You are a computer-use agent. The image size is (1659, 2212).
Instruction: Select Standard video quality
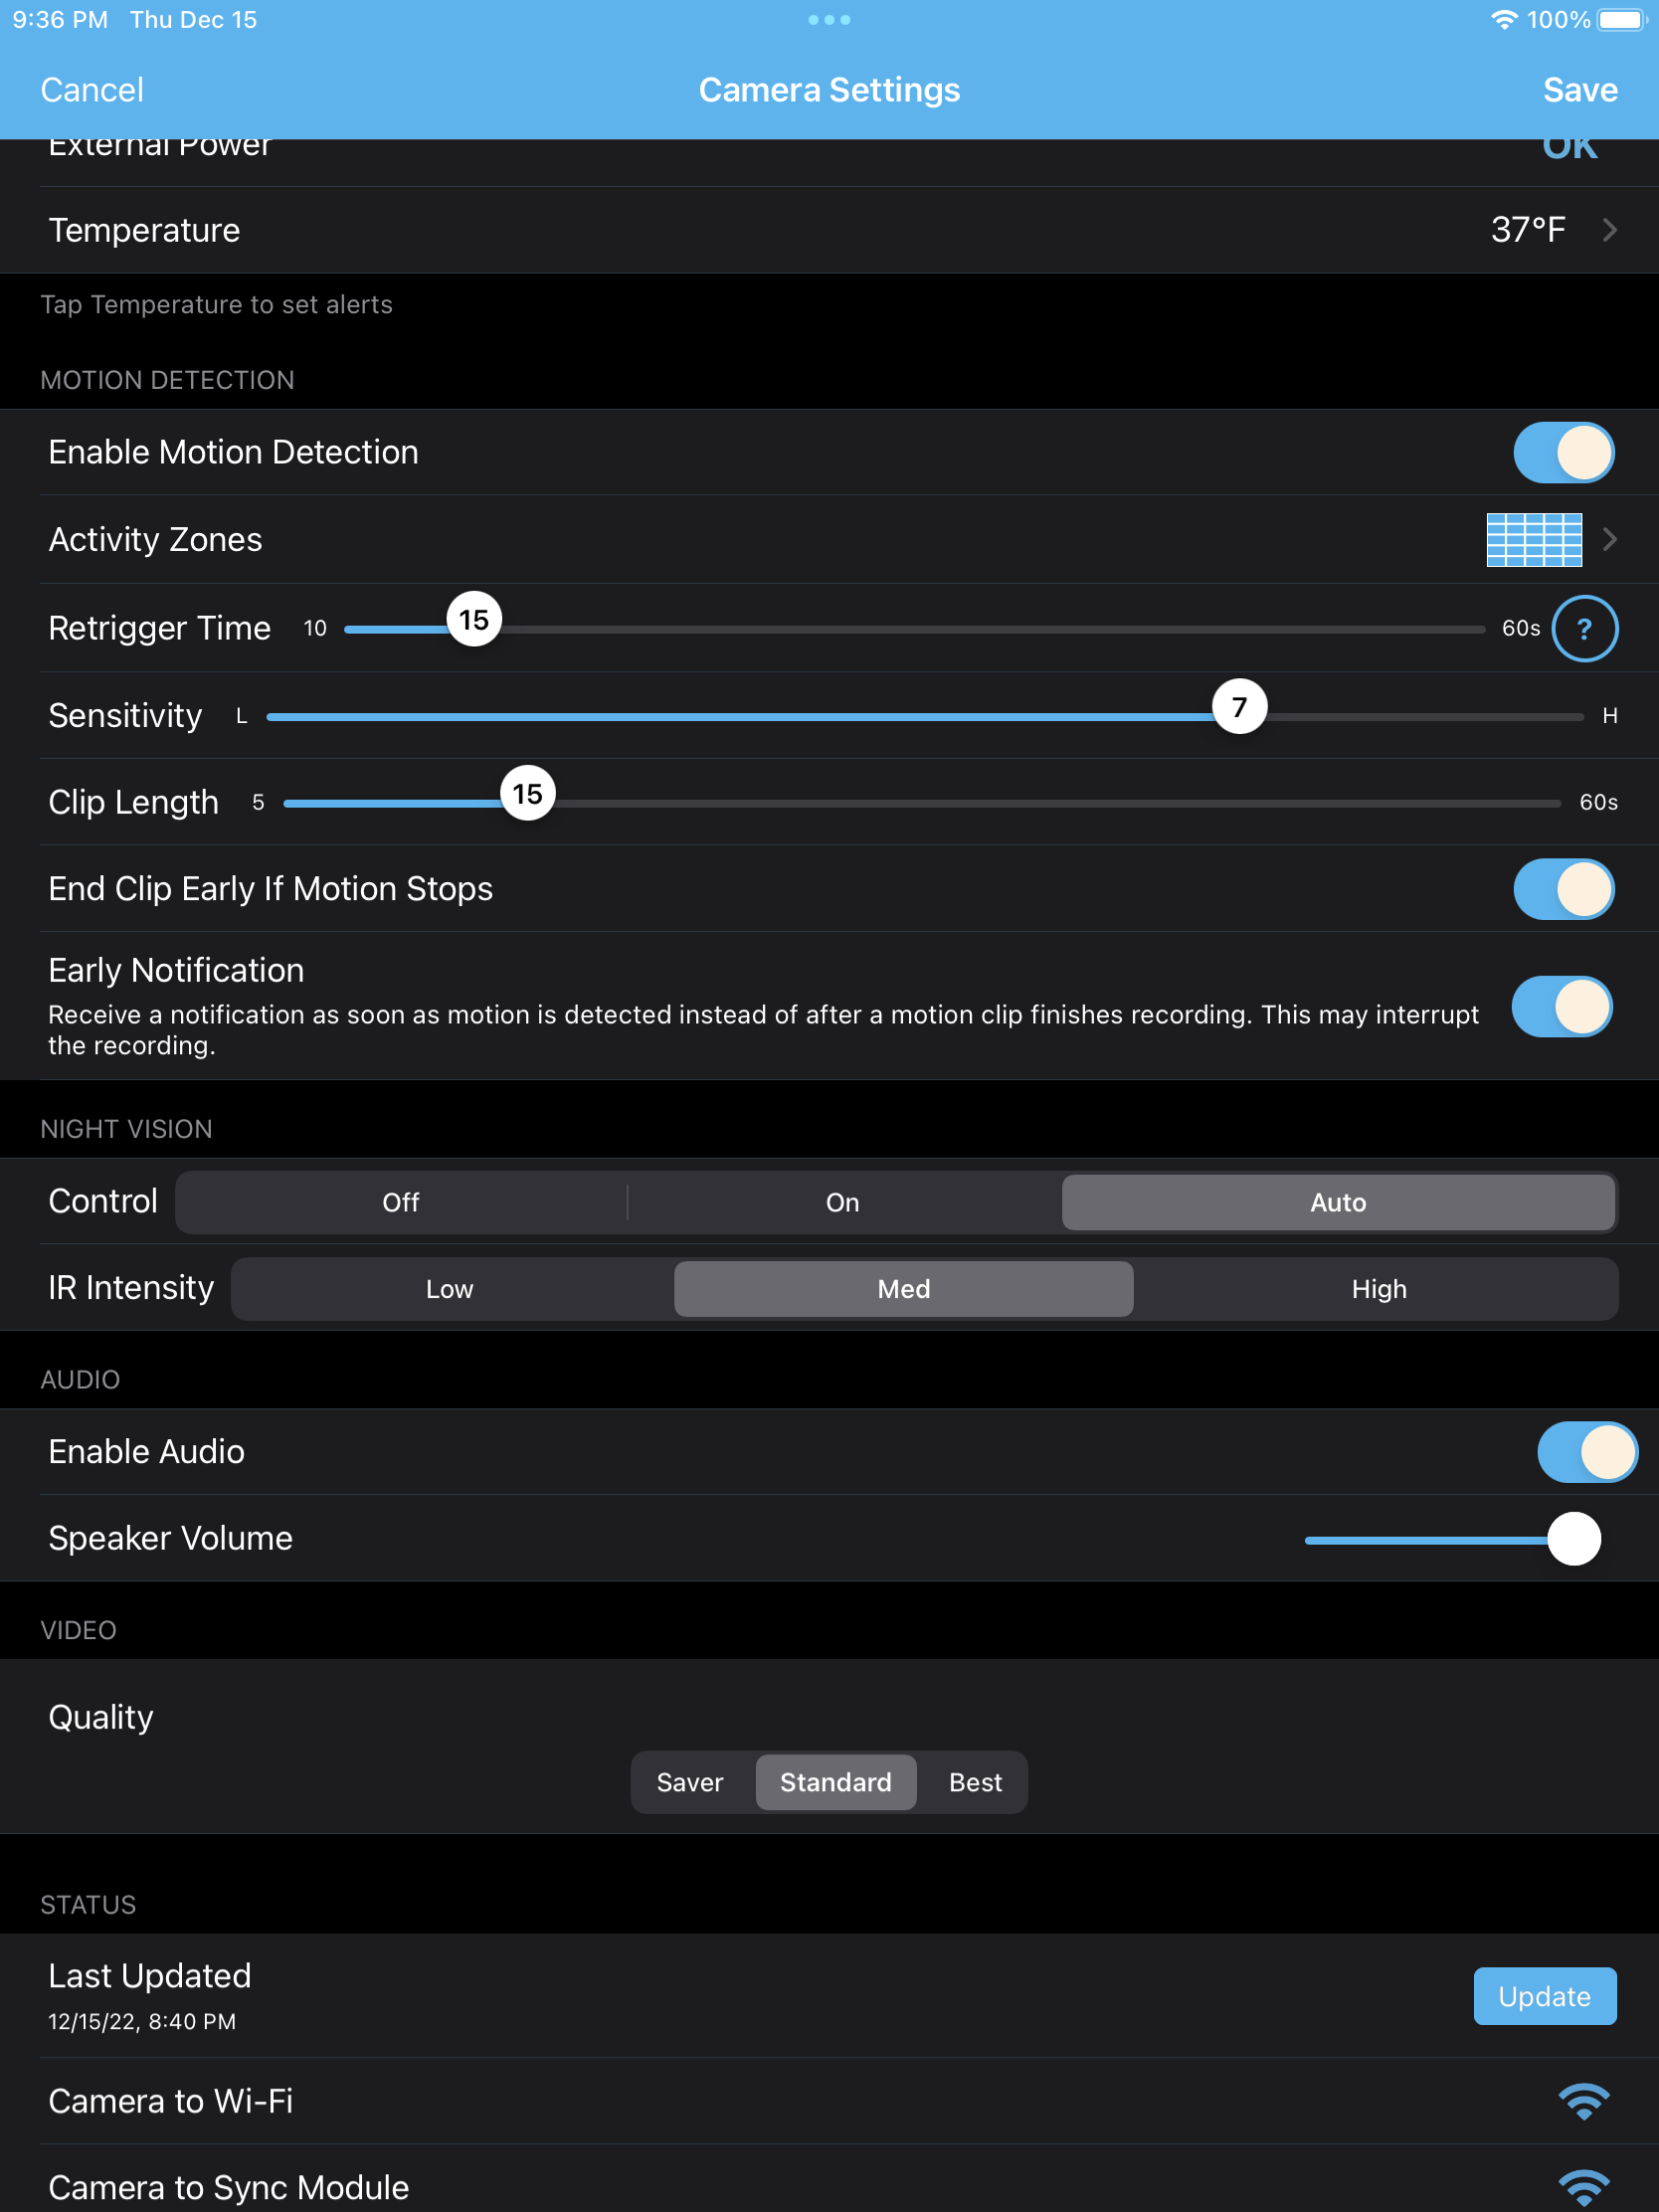coord(836,1782)
